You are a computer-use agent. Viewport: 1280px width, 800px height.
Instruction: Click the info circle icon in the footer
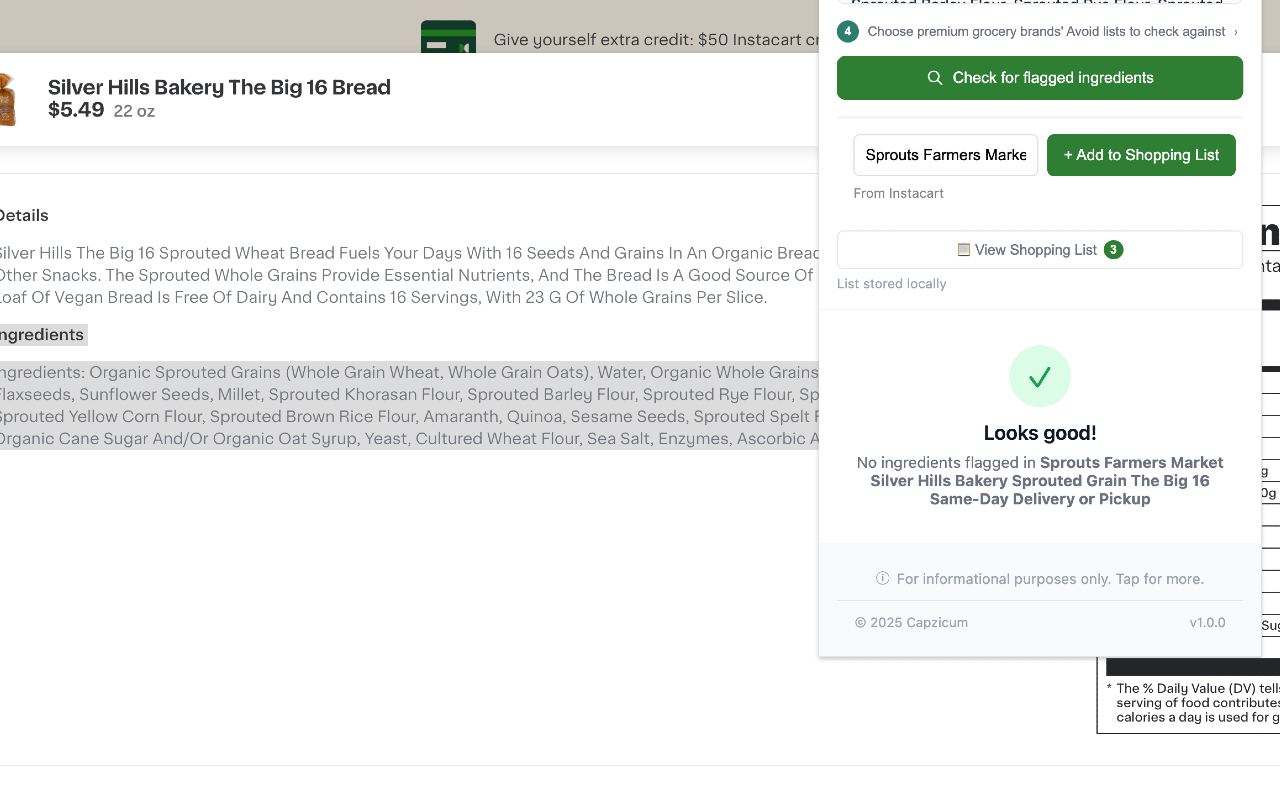[882, 578]
